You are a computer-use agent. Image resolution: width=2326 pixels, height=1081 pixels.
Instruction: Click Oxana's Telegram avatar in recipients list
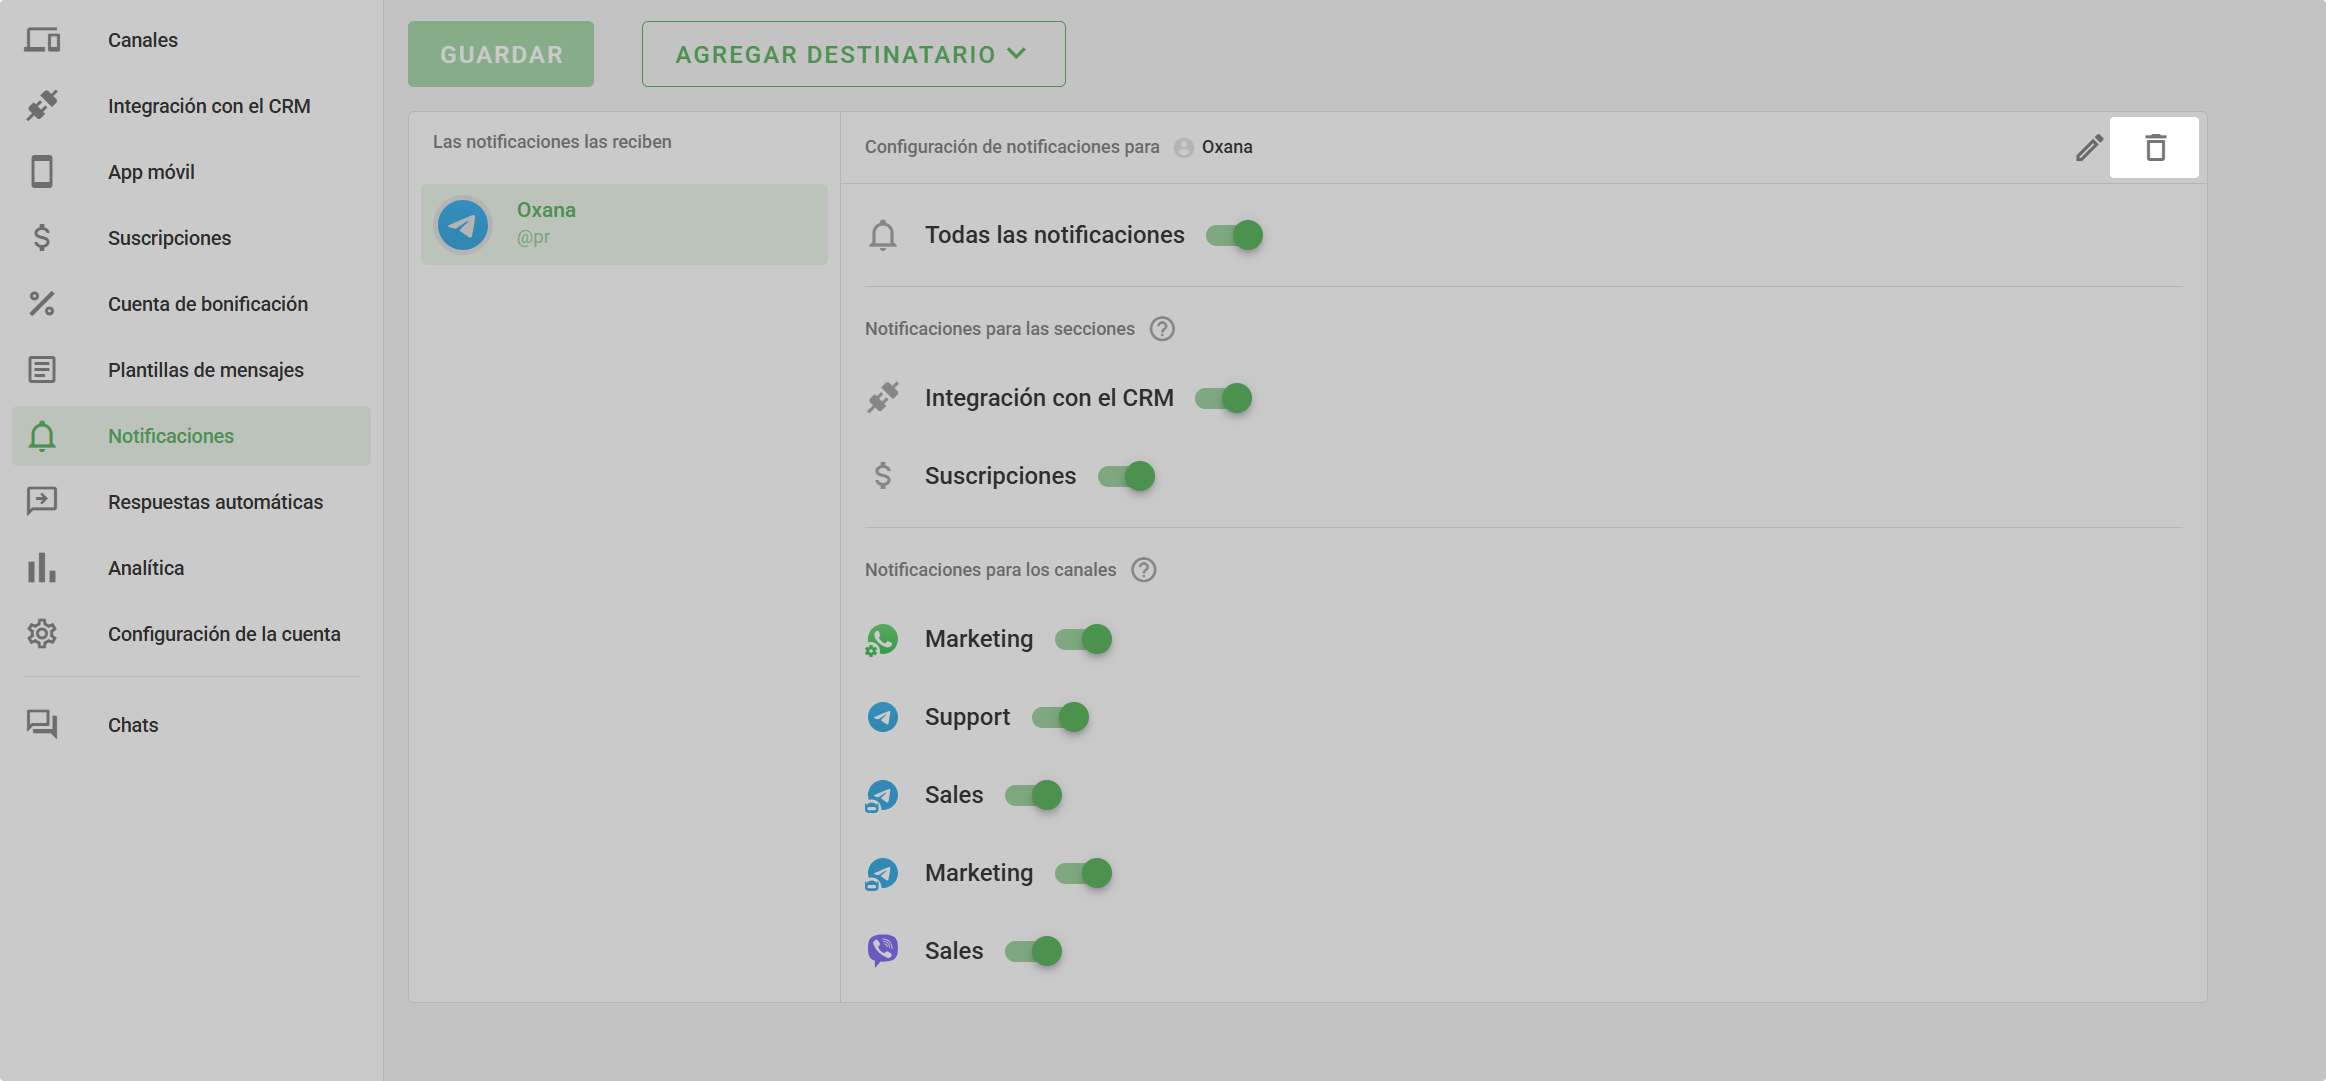(463, 225)
